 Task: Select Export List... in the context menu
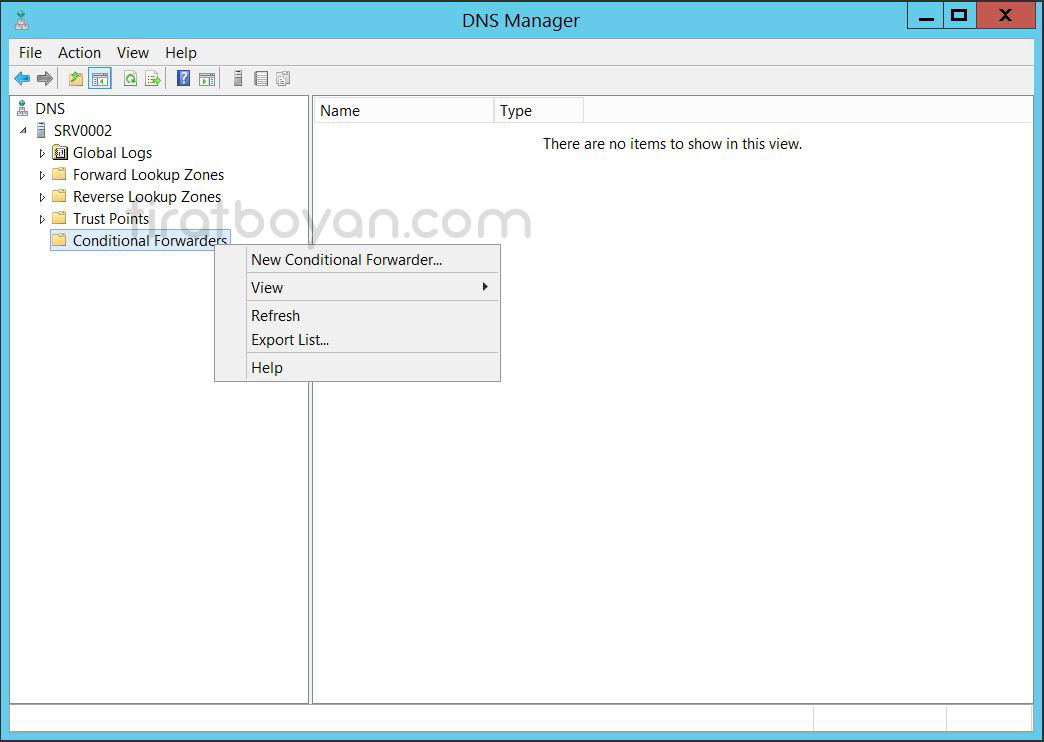pos(357,340)
